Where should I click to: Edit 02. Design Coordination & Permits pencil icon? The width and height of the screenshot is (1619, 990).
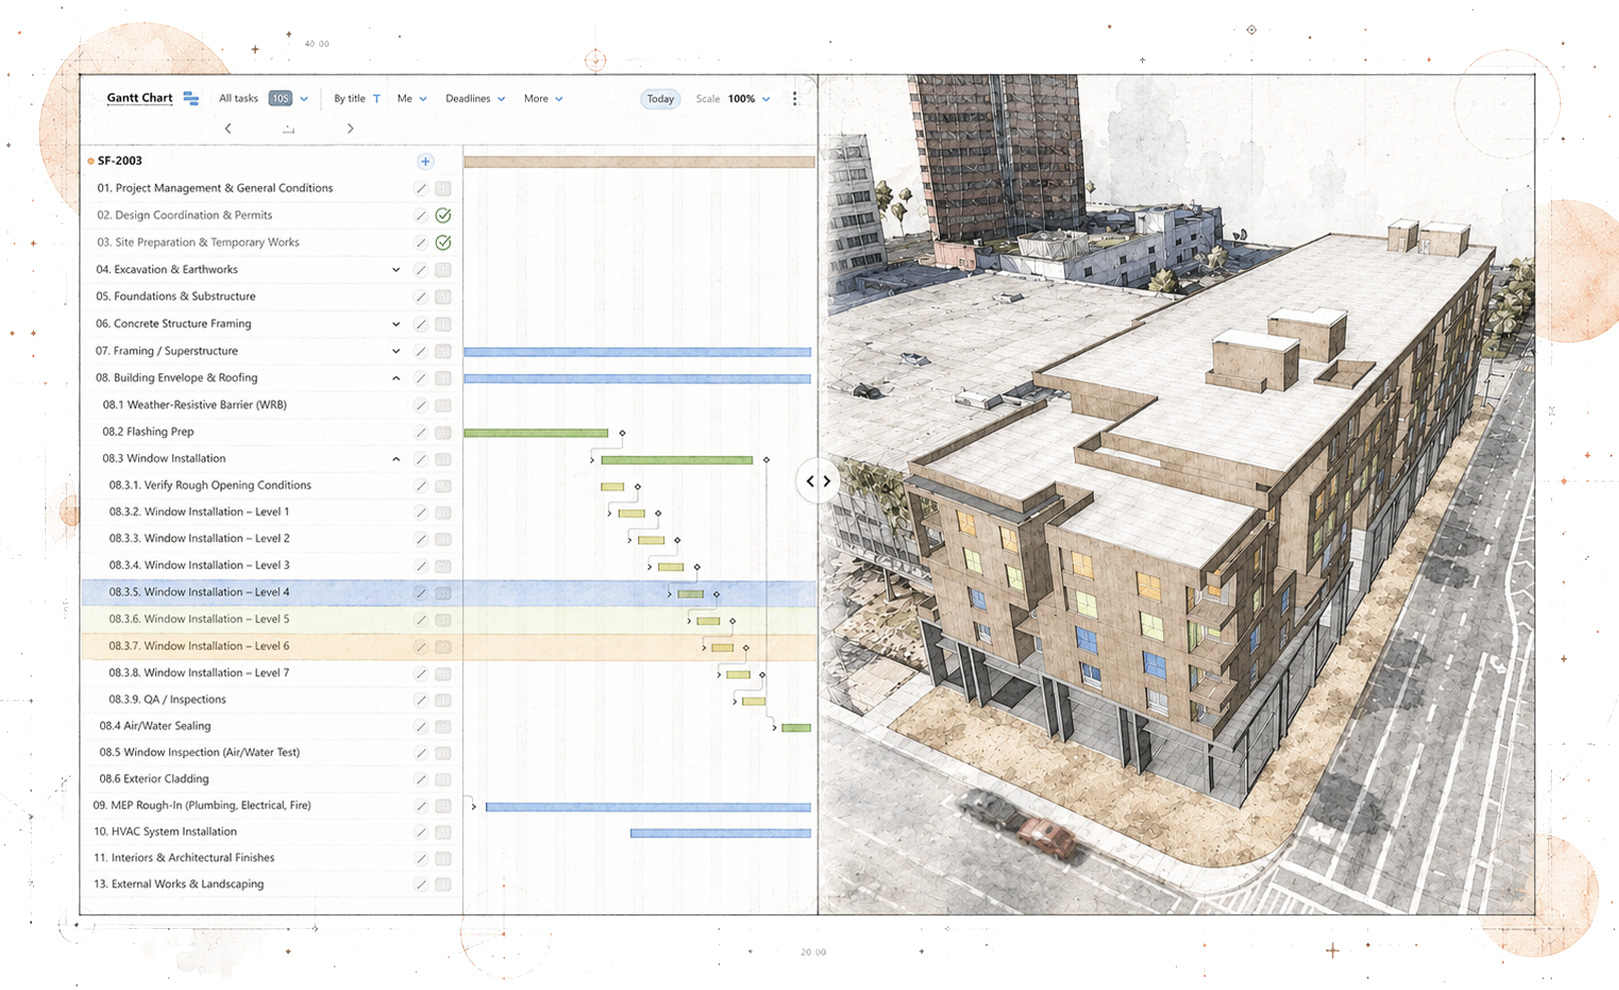tap(421, 216)
